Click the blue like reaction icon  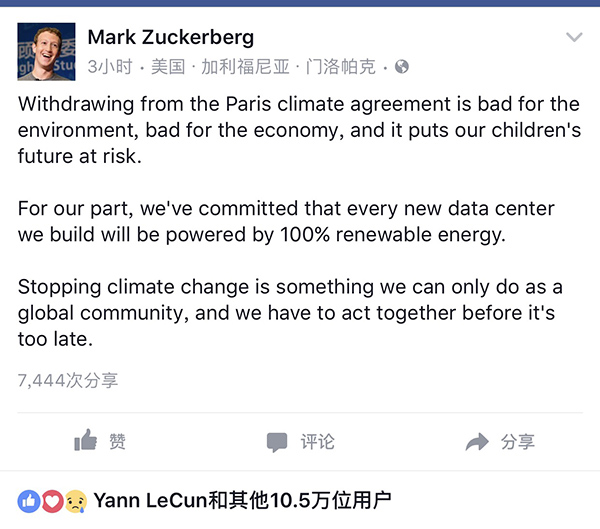click(x=29, y=500)
